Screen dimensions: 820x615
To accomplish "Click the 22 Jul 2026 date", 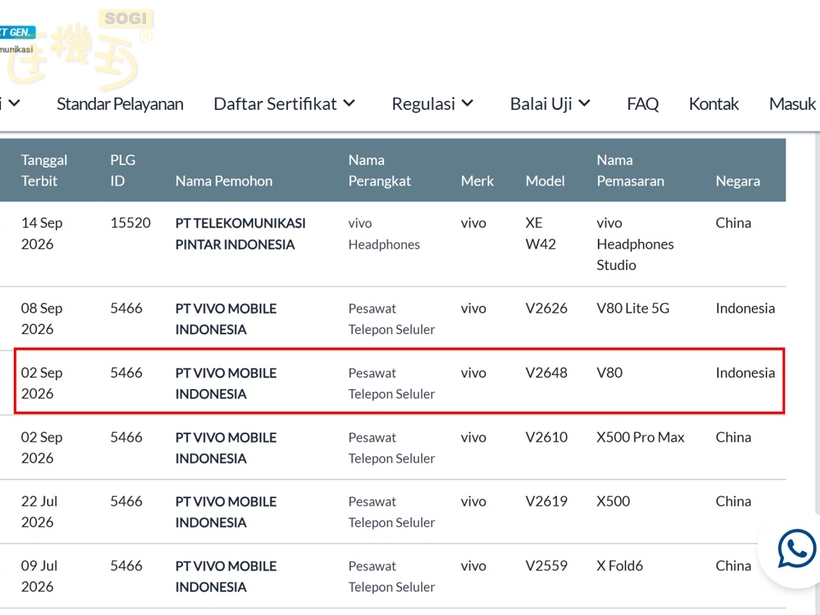I will point(39,511).
